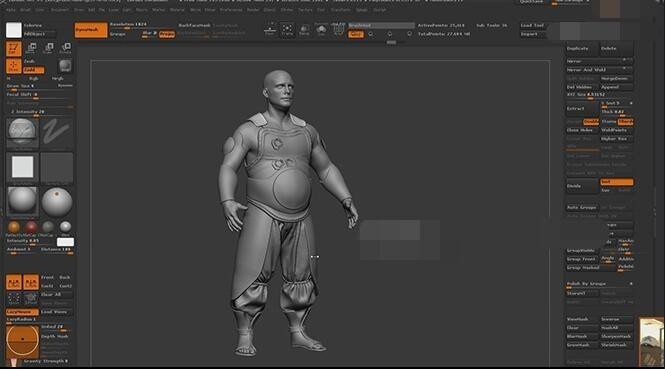Click the dotted icon below symmetry icons
665x369 pixels.
pos(14,299)
